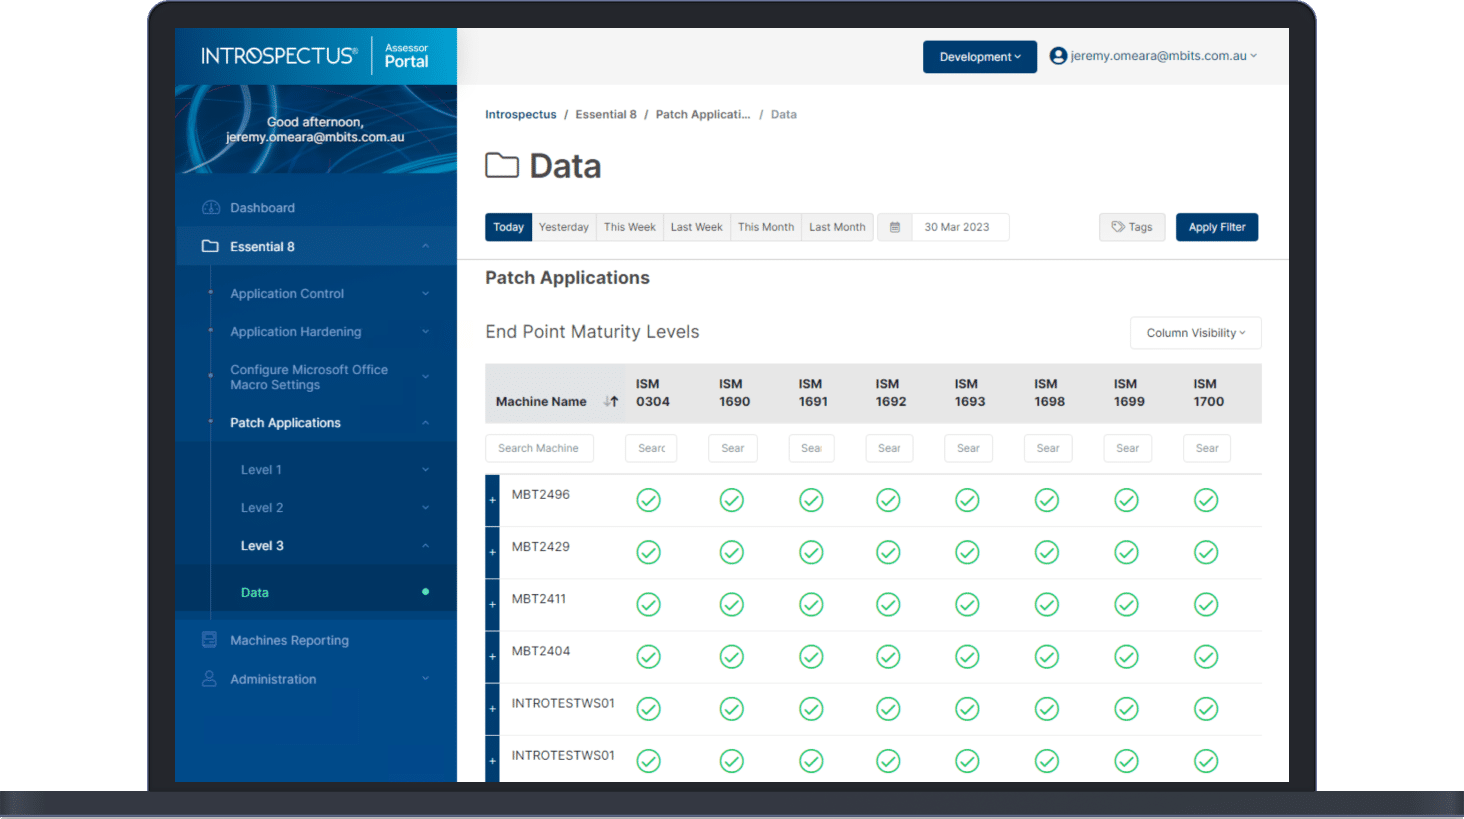Switch to the Last Month filter
This screenshot has height=819, width=1464.
[x=837, y=227]
